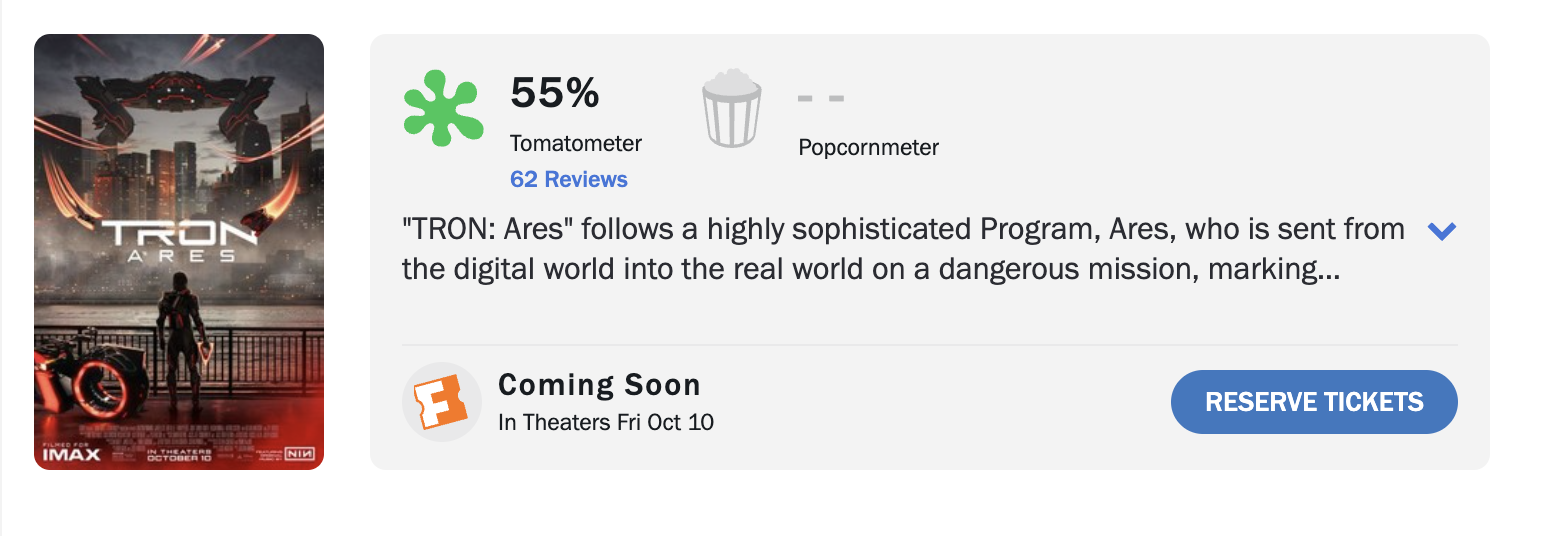Select the Tomatometer label text
Screen dimensions: 1568x536
(x=575, y=143)
